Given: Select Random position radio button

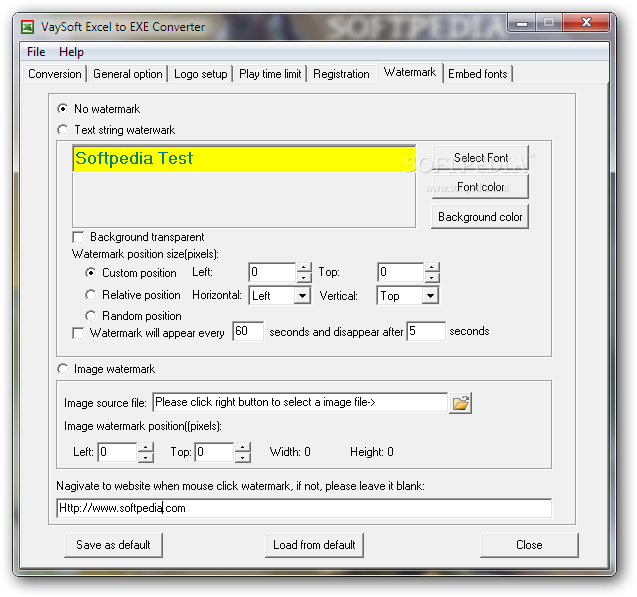Looking at the screenshot, I should tap(90, 316).
